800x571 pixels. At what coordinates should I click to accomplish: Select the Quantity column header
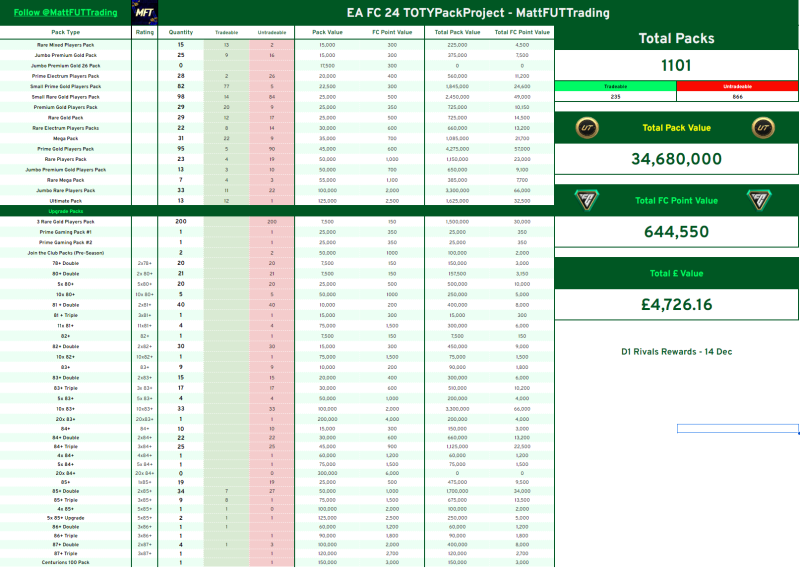click(x=181, y=32)
